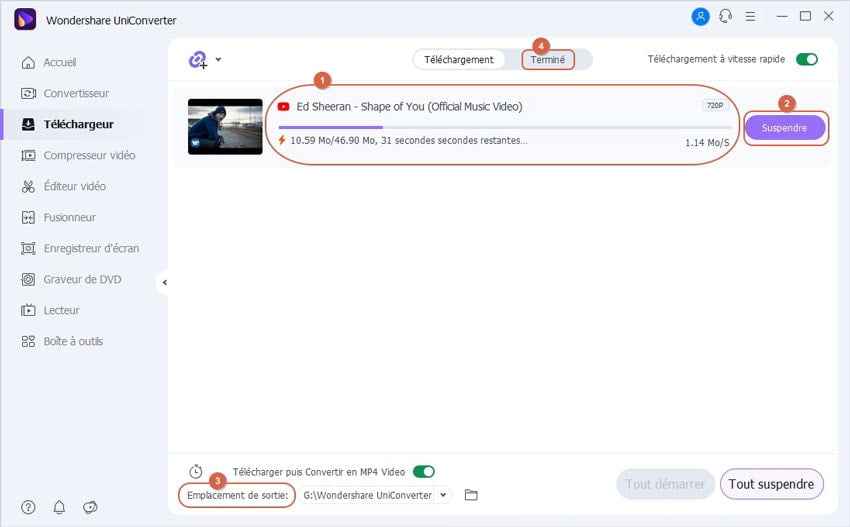Click the Ed Sheeran video thumbnail

click(x=225, y=126)
